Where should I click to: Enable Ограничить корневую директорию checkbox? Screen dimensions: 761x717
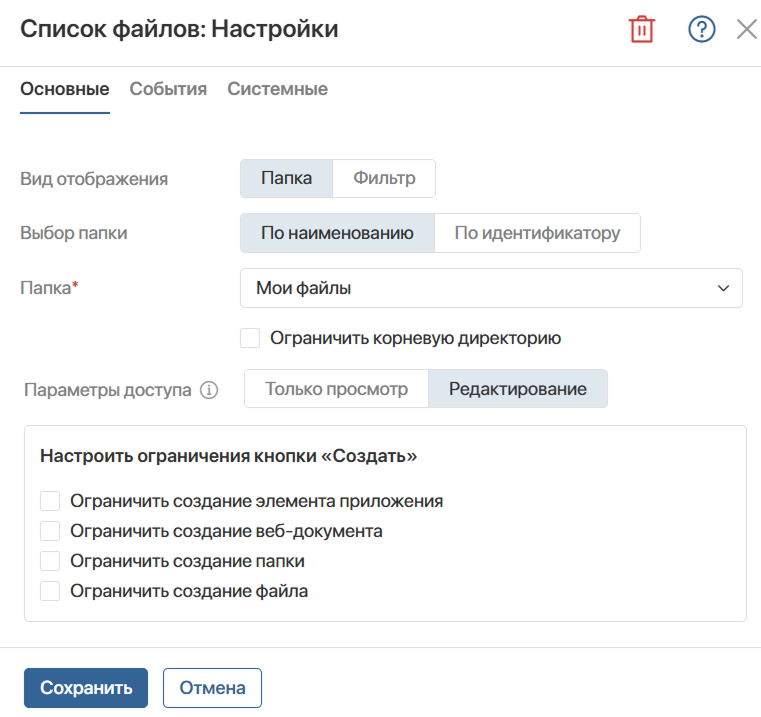[250, 338]
